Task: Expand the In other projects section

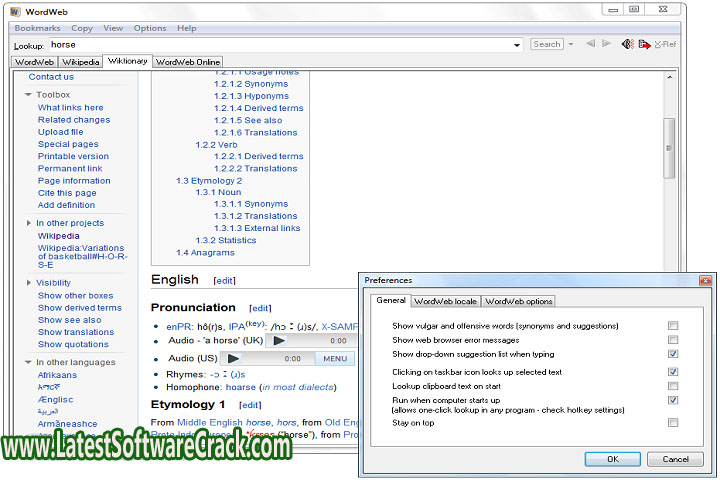Action: point(28,223)
